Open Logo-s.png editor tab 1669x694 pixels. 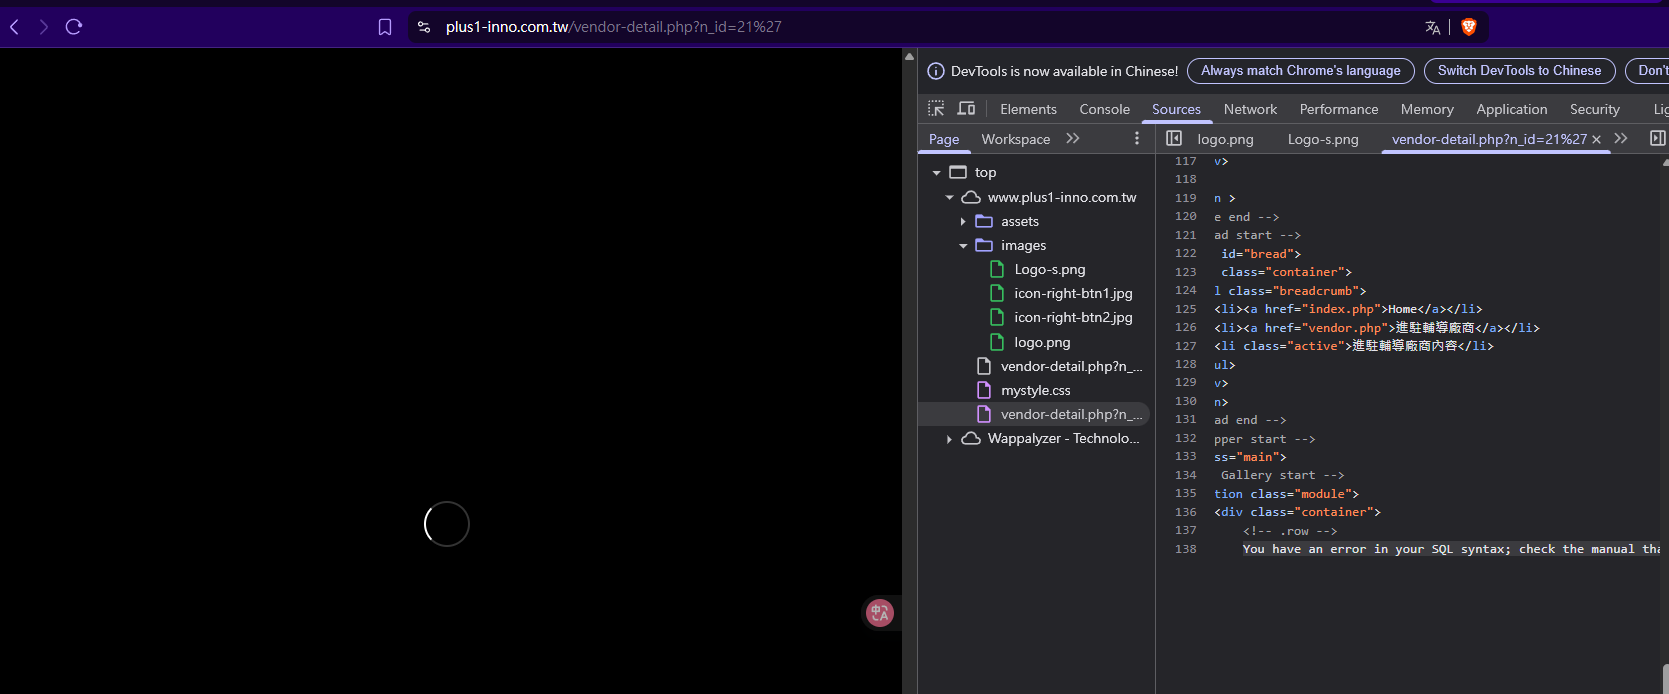(1322, 139)
